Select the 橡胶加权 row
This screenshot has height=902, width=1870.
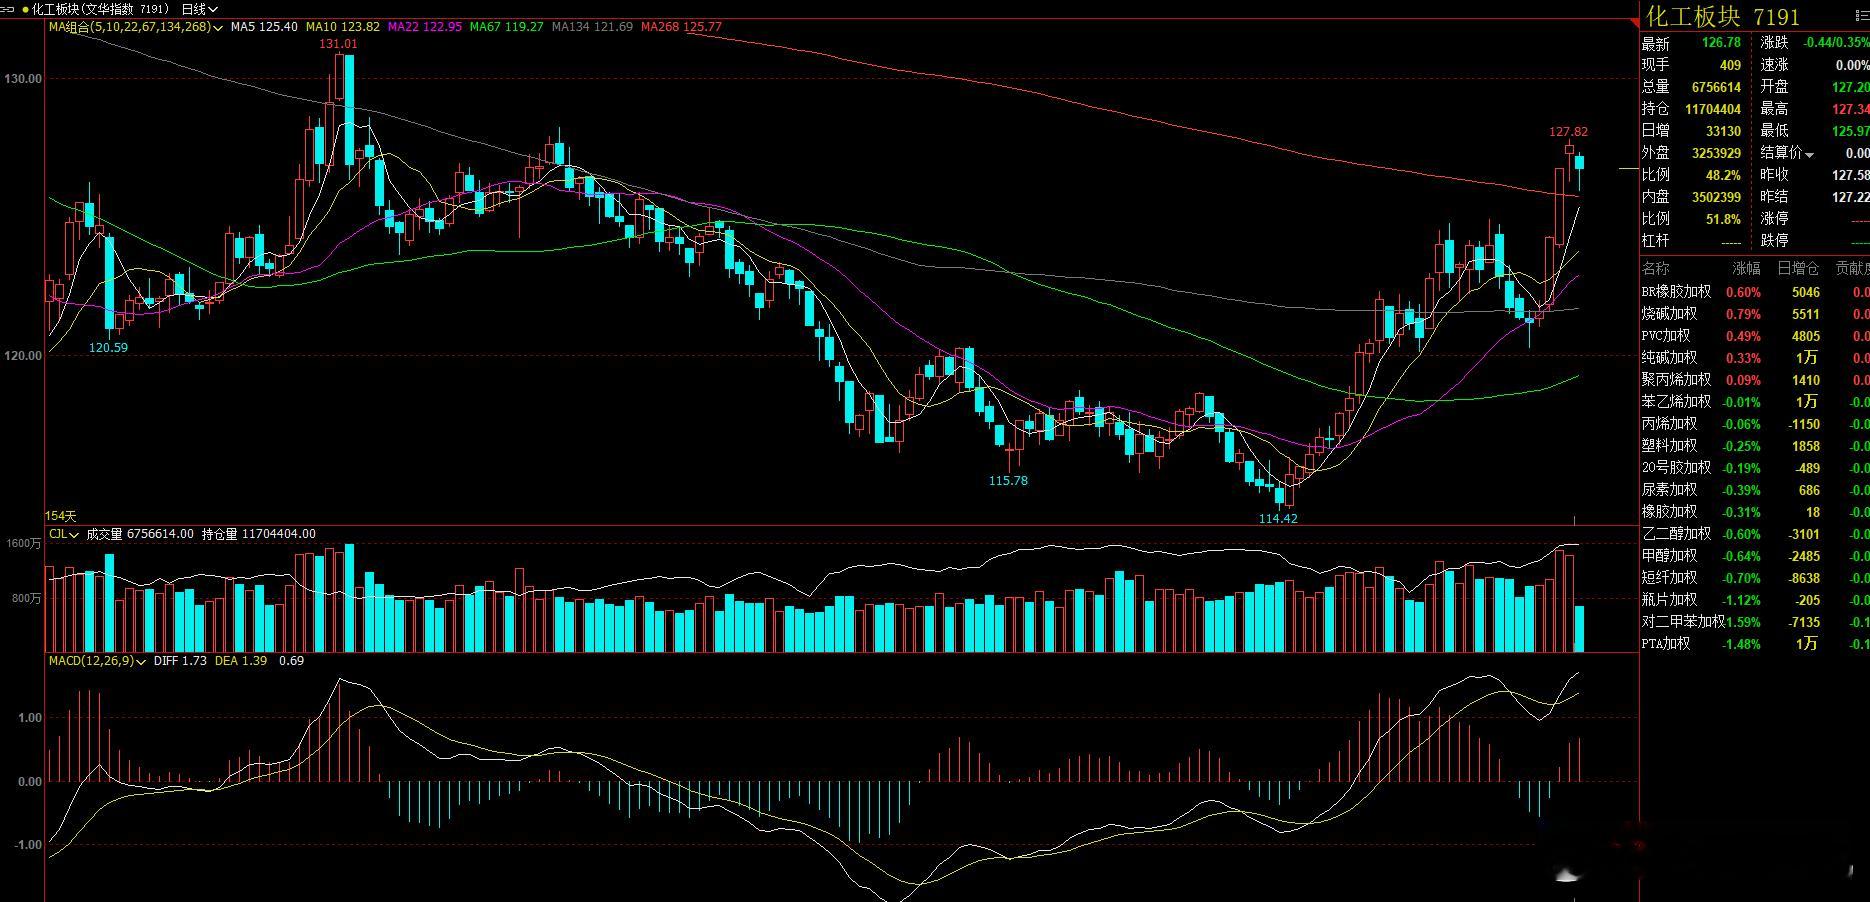1755,512
